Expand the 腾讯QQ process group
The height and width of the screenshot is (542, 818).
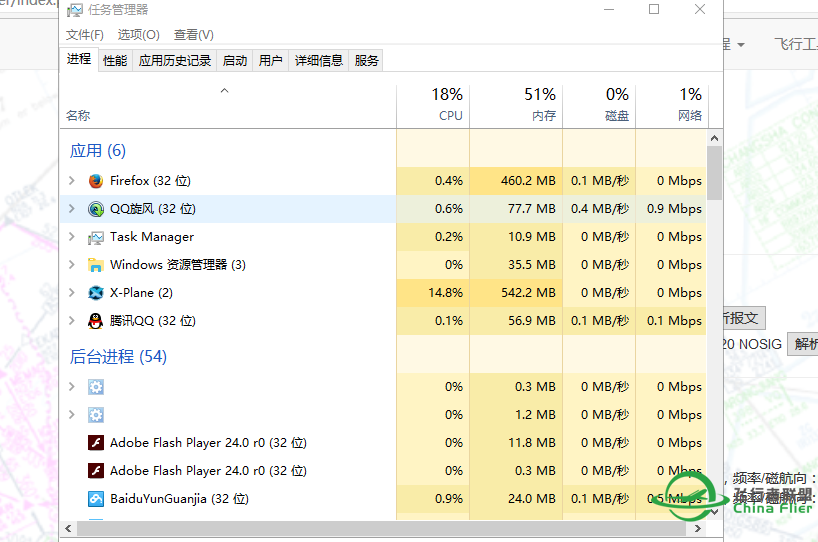tap(71, 321)
